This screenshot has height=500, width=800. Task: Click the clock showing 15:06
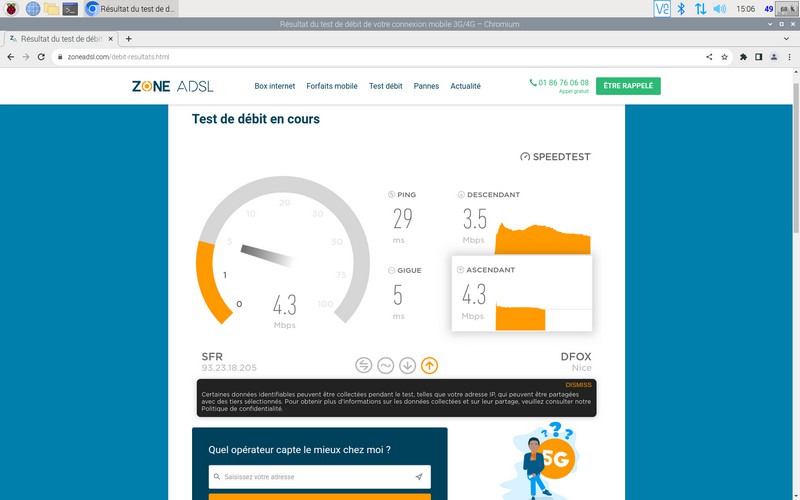point(745,9)
